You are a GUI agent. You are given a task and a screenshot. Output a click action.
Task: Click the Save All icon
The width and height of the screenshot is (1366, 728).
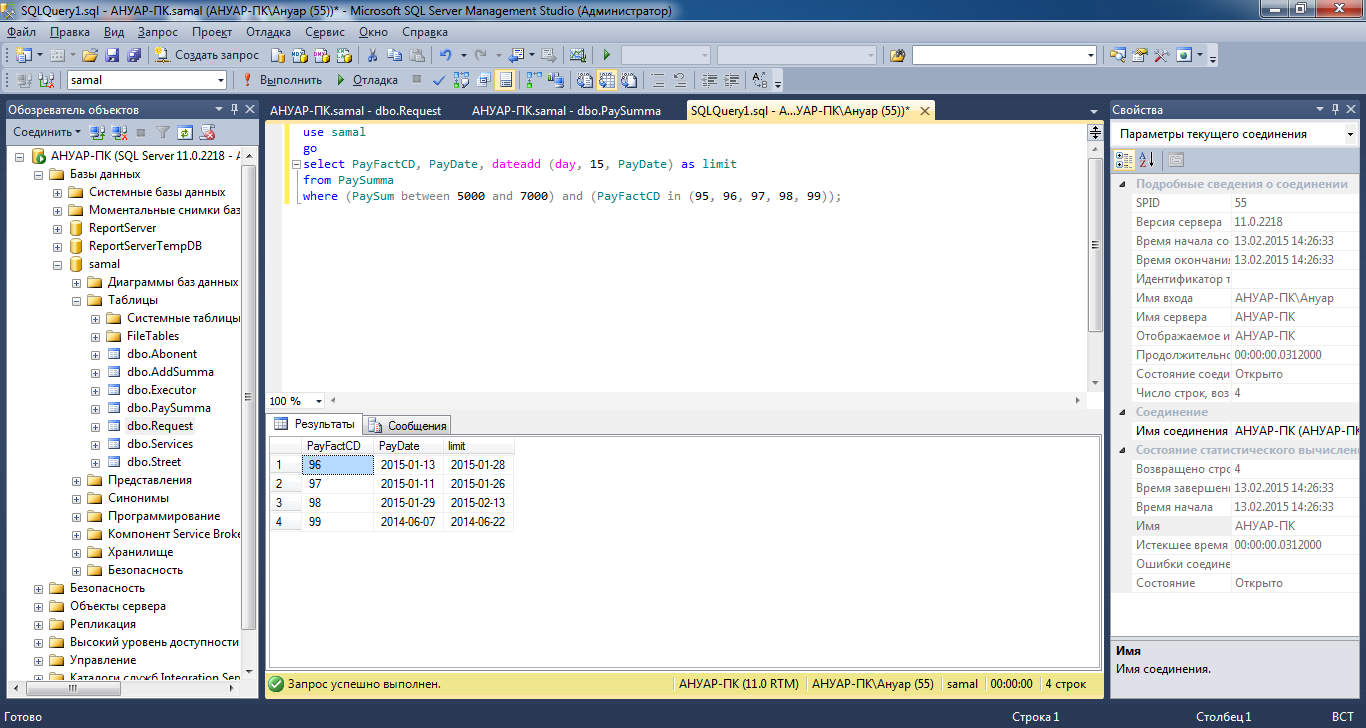[x=134, y=56]
